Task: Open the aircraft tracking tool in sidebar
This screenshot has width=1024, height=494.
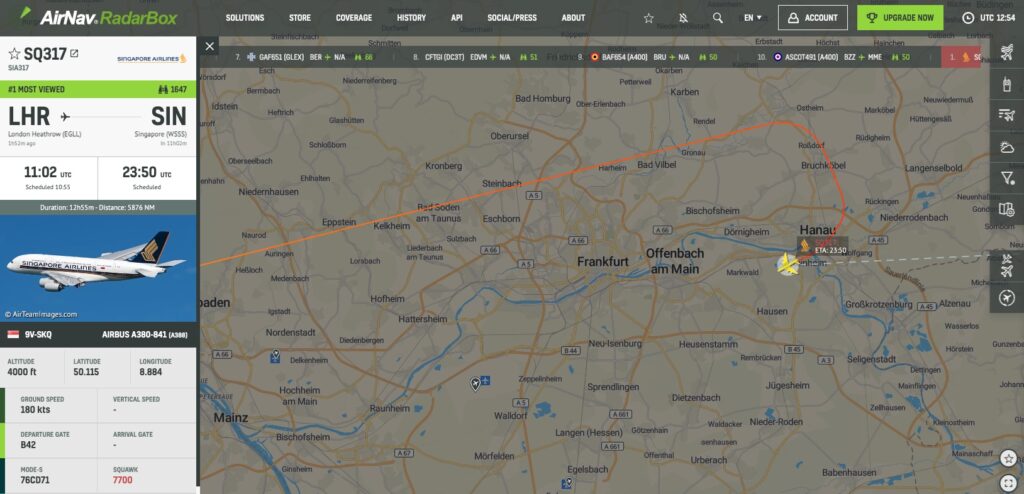Action: [x=1006, y=52]
